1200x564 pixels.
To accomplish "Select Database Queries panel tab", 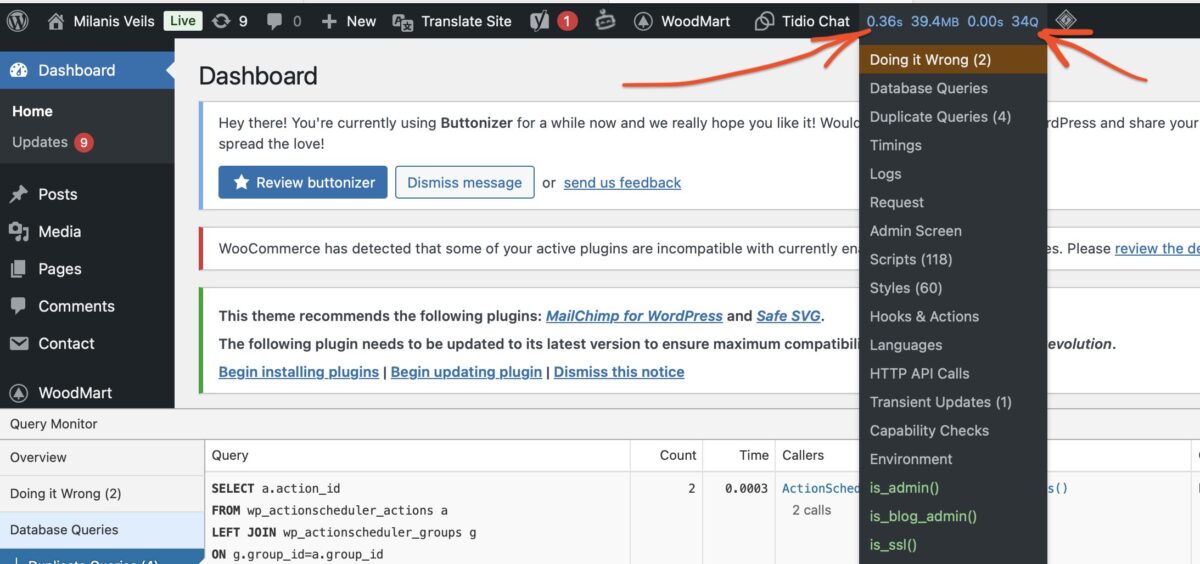I will (102, 529).
